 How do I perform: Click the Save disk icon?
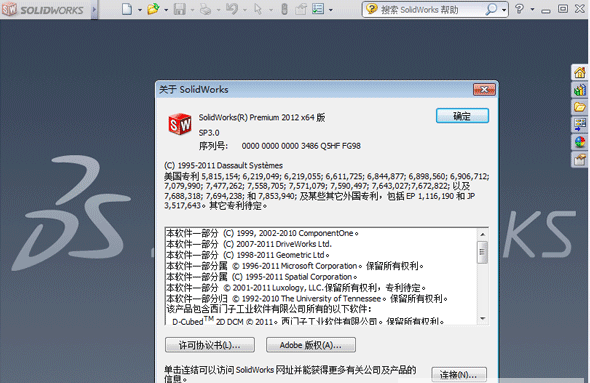pyautogui.click(x=179, y=9)
